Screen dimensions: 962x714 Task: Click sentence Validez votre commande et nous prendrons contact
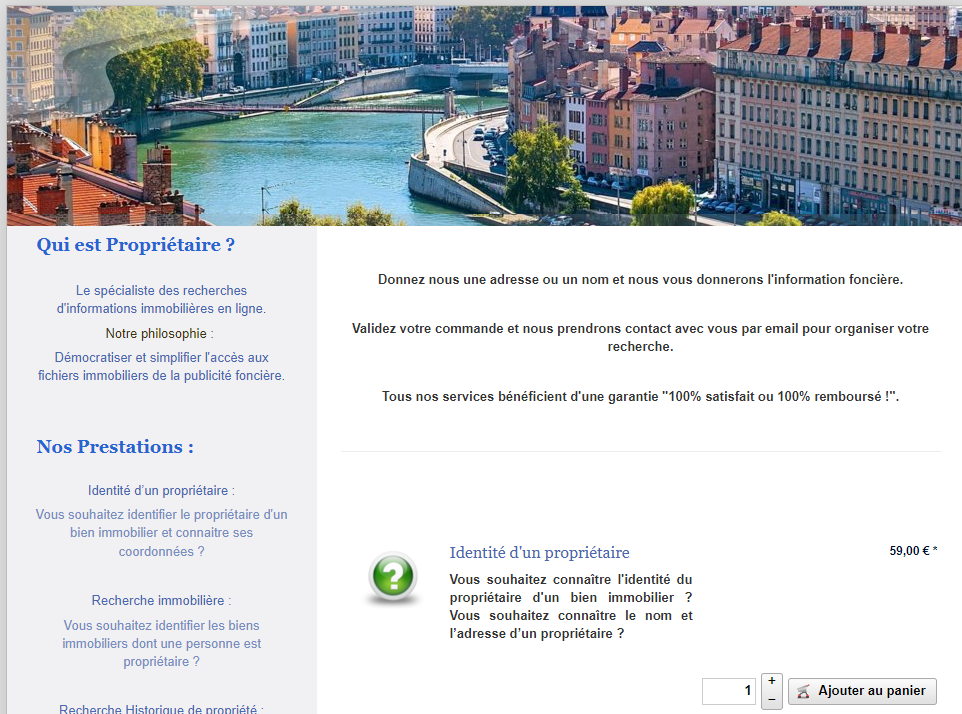641,337
